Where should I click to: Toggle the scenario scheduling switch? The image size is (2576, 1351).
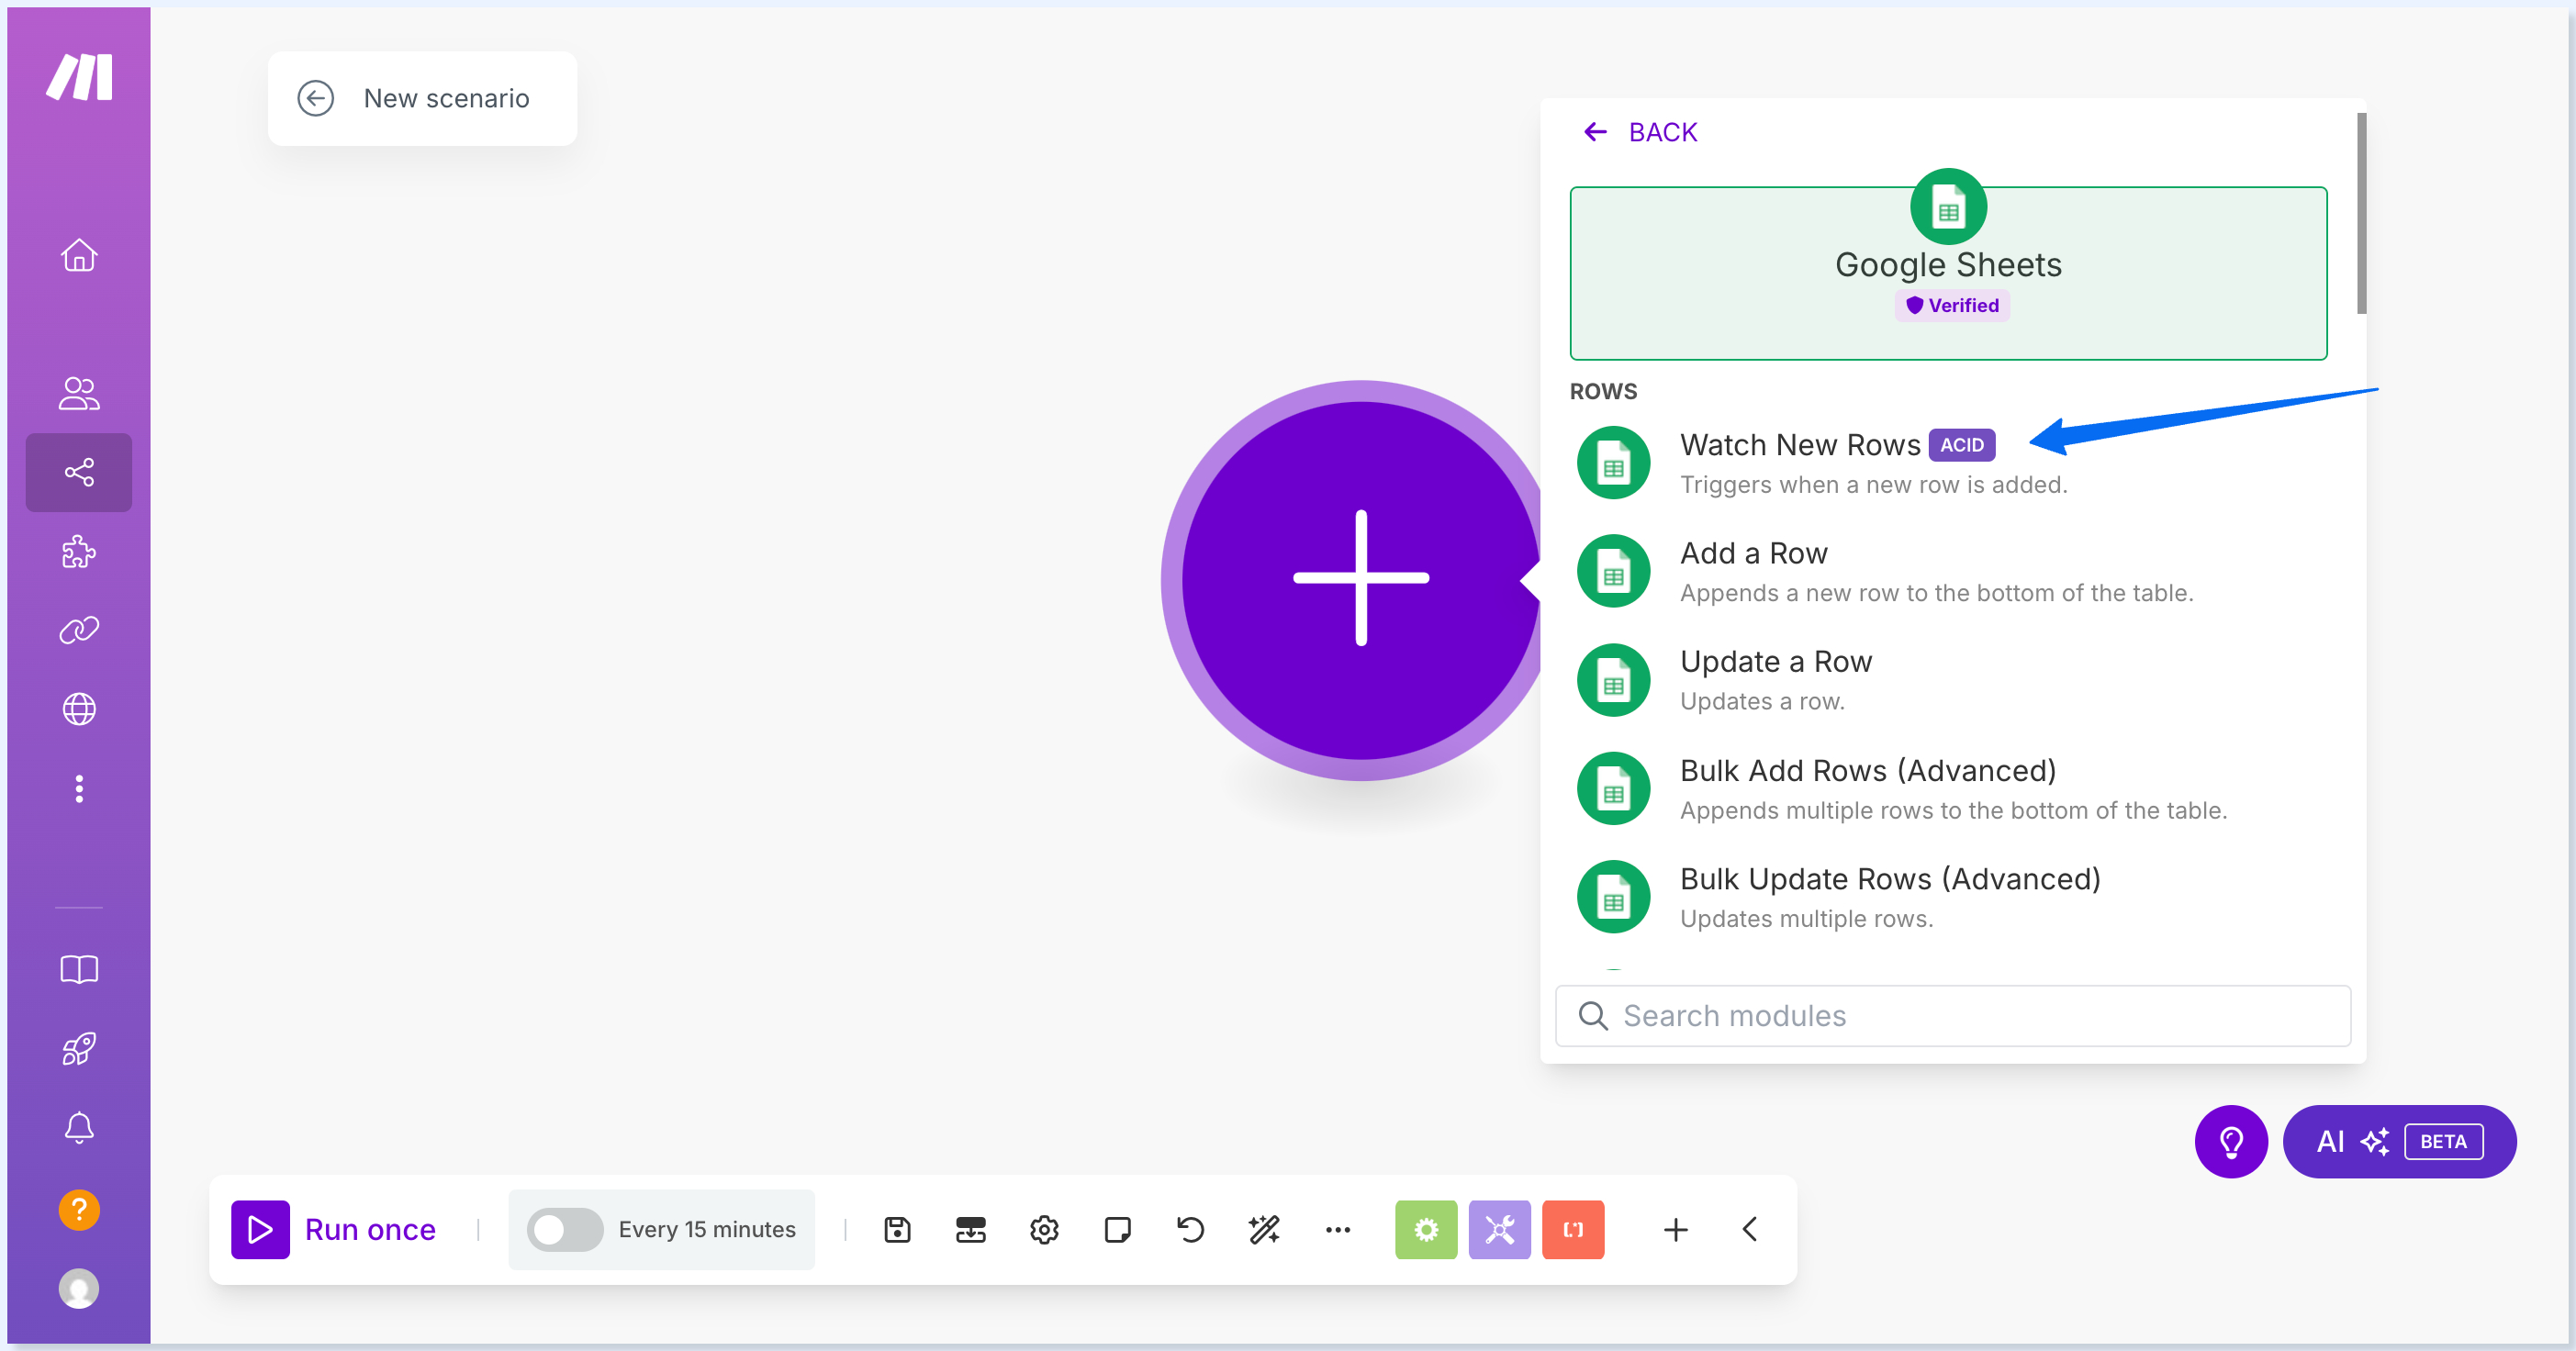565,1229
